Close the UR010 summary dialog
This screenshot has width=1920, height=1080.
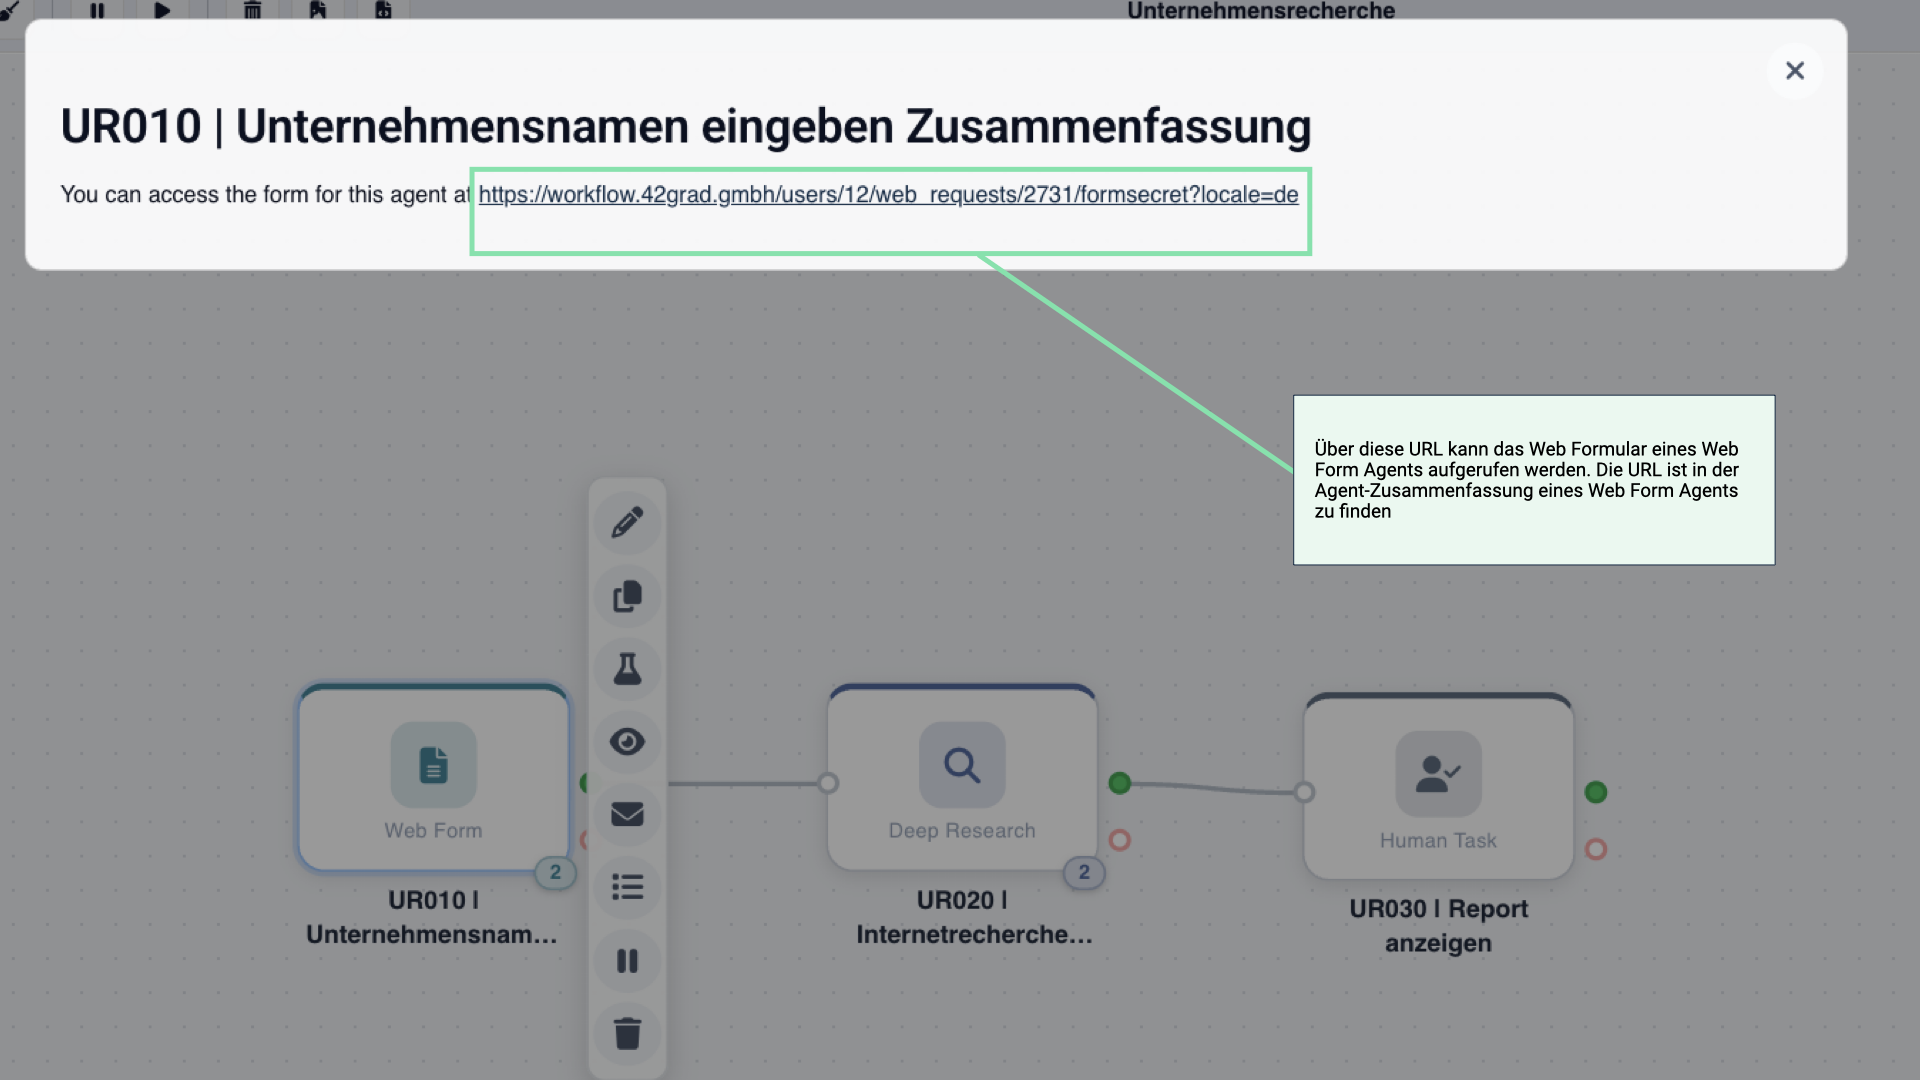(x=1794, y=70)
